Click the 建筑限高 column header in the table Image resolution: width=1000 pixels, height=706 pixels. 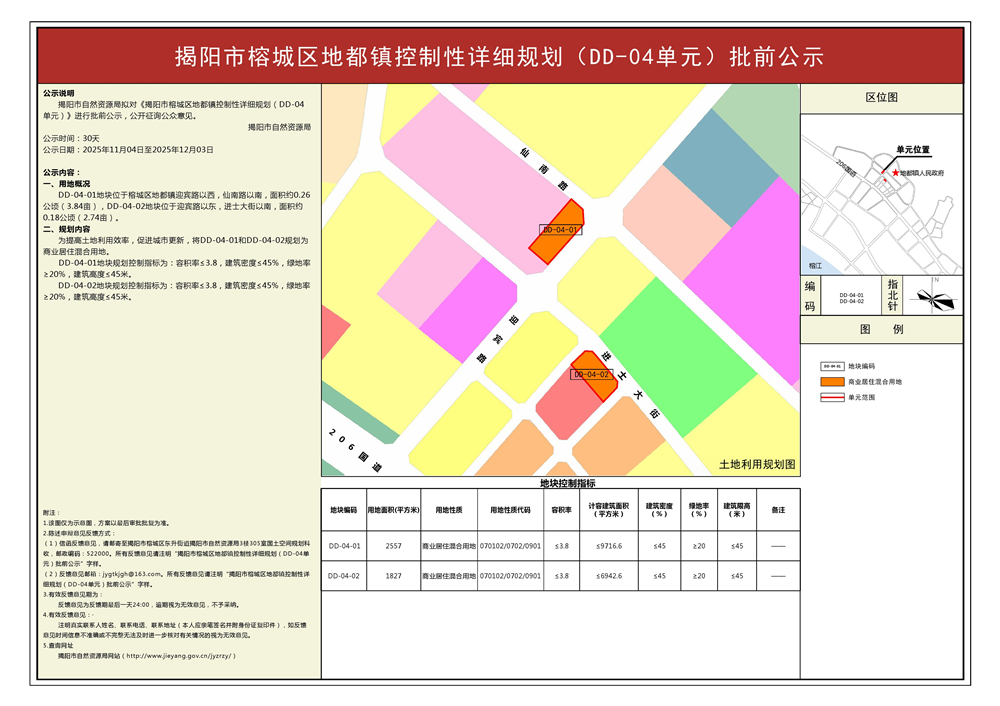(x=737, y=510)
